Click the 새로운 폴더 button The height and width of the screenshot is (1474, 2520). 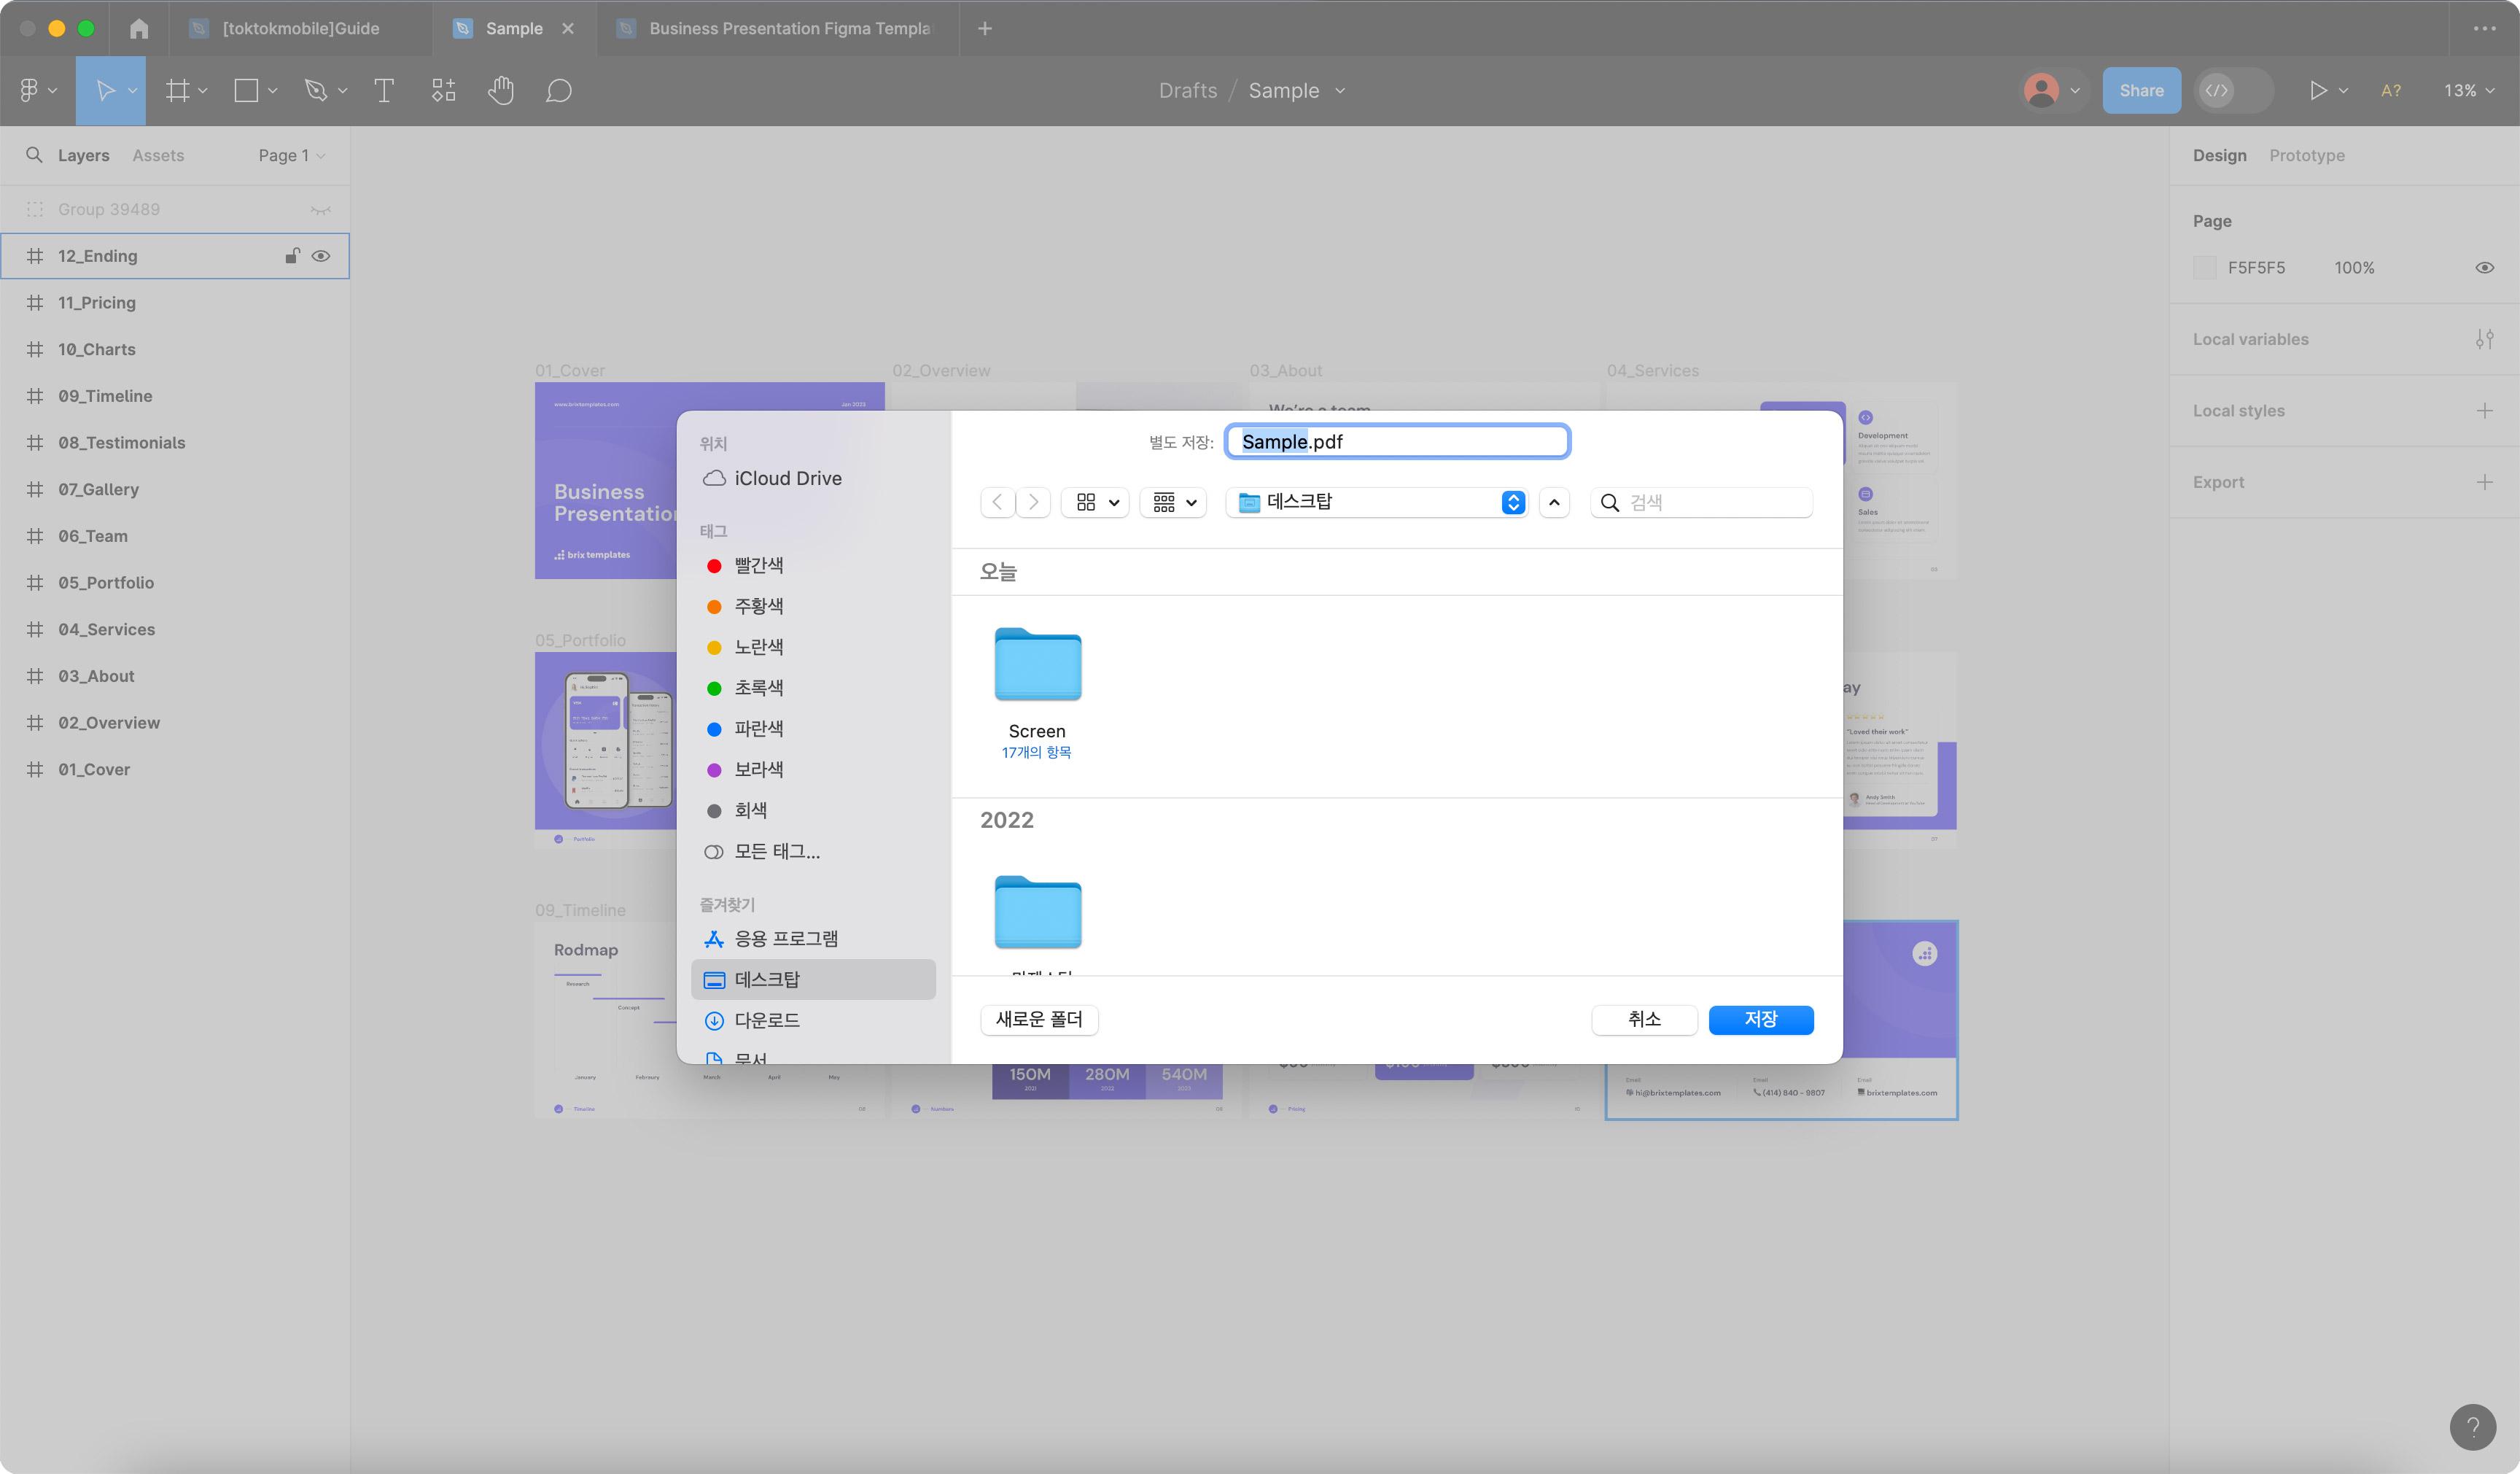(x=1039, y=1019)
